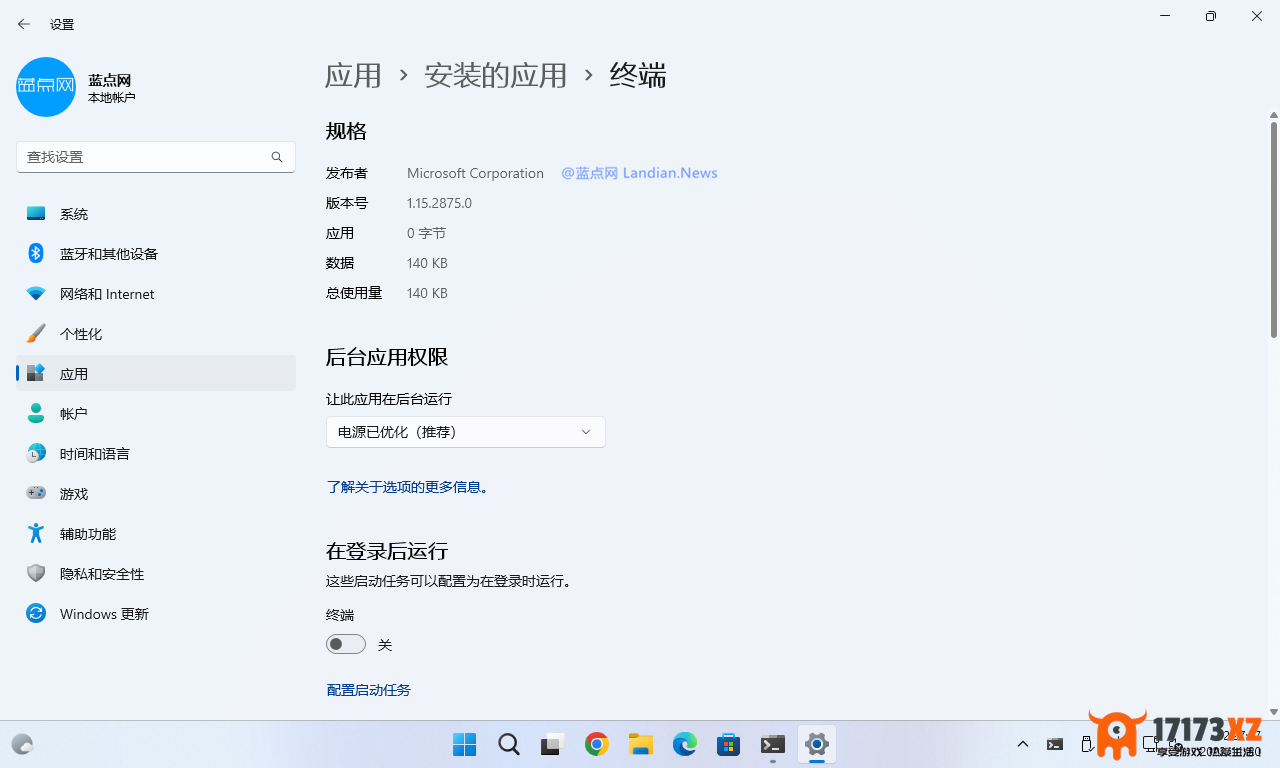The image size is (1280, 768).
Task: Switch to the Terminal taskbar icon
Action: pyautogui.click(x=773, y=744)
